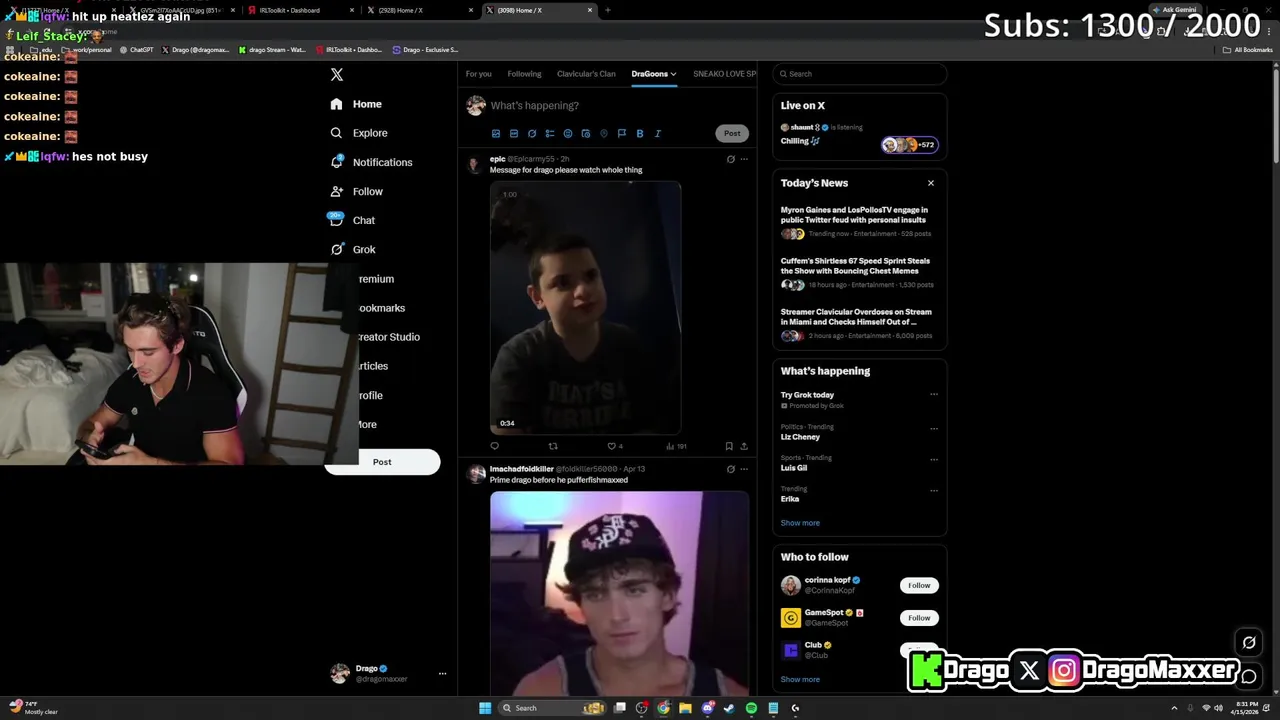This screenshot has height=720, width=1280.
Task: Follow corinna kopf
Action: (919, 585)
